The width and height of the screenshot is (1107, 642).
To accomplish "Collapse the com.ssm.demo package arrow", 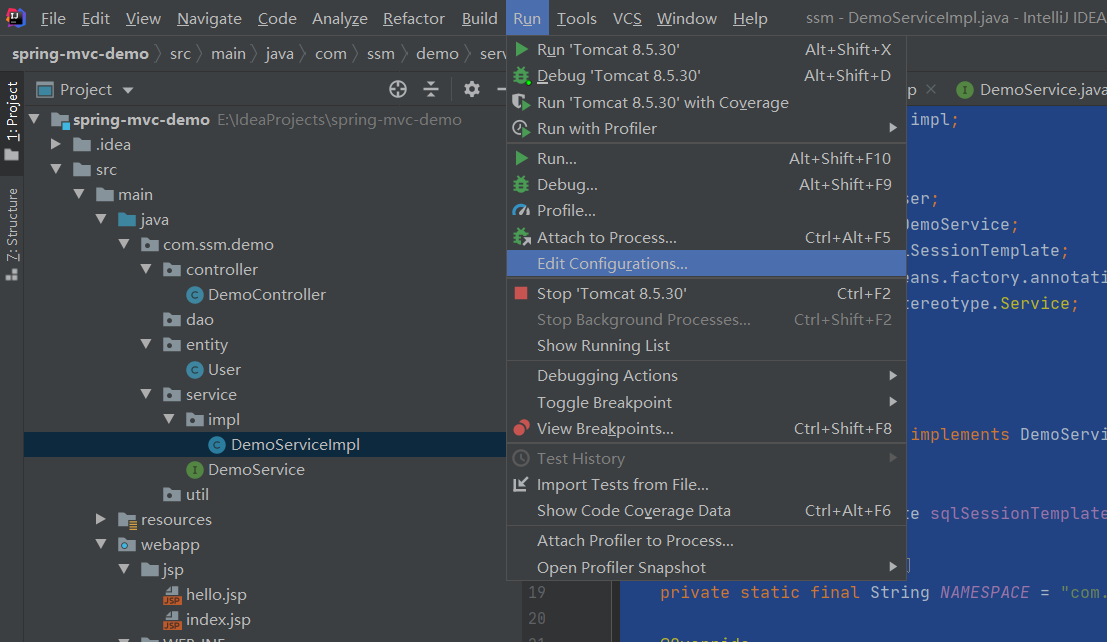I will pos(124,244).
